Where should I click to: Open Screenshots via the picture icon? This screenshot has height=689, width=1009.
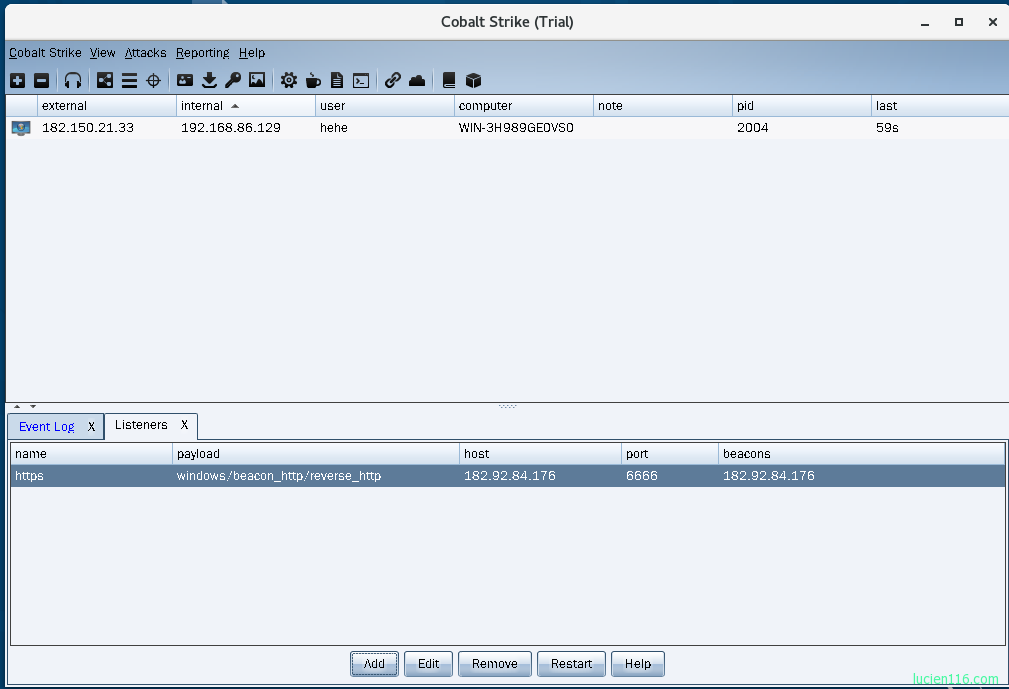257,80
